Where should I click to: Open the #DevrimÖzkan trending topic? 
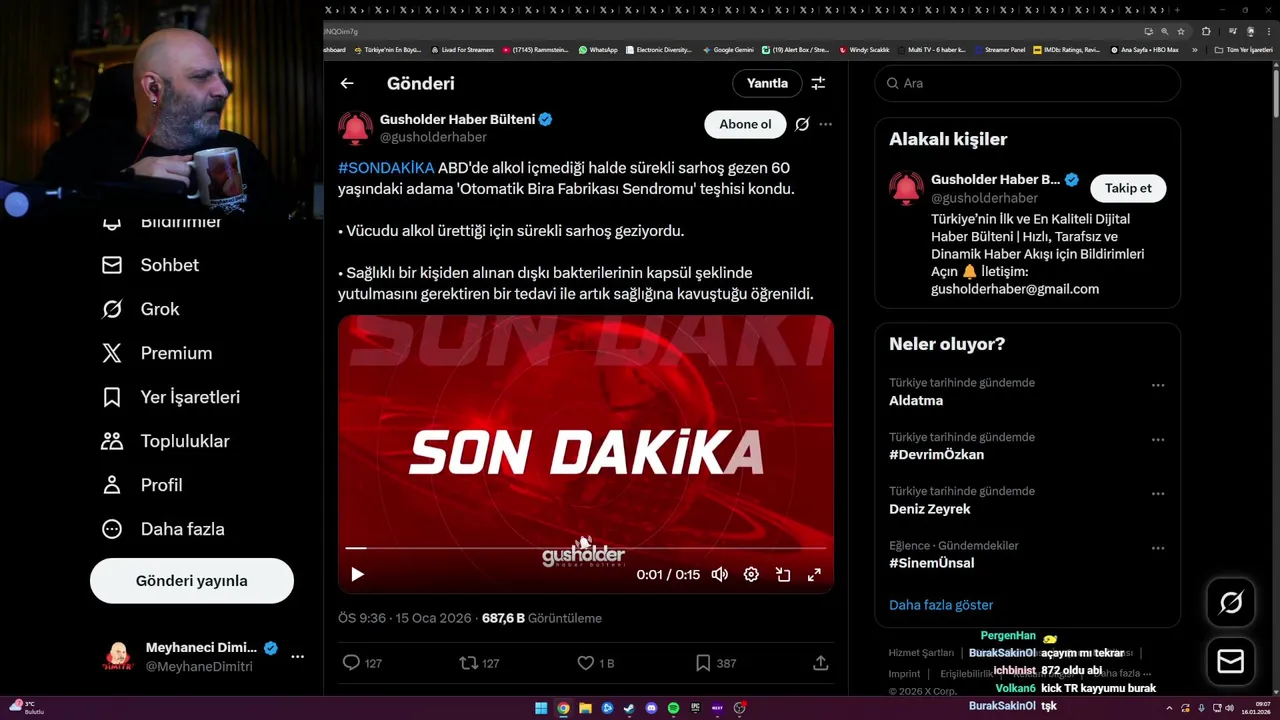[936, 455]
